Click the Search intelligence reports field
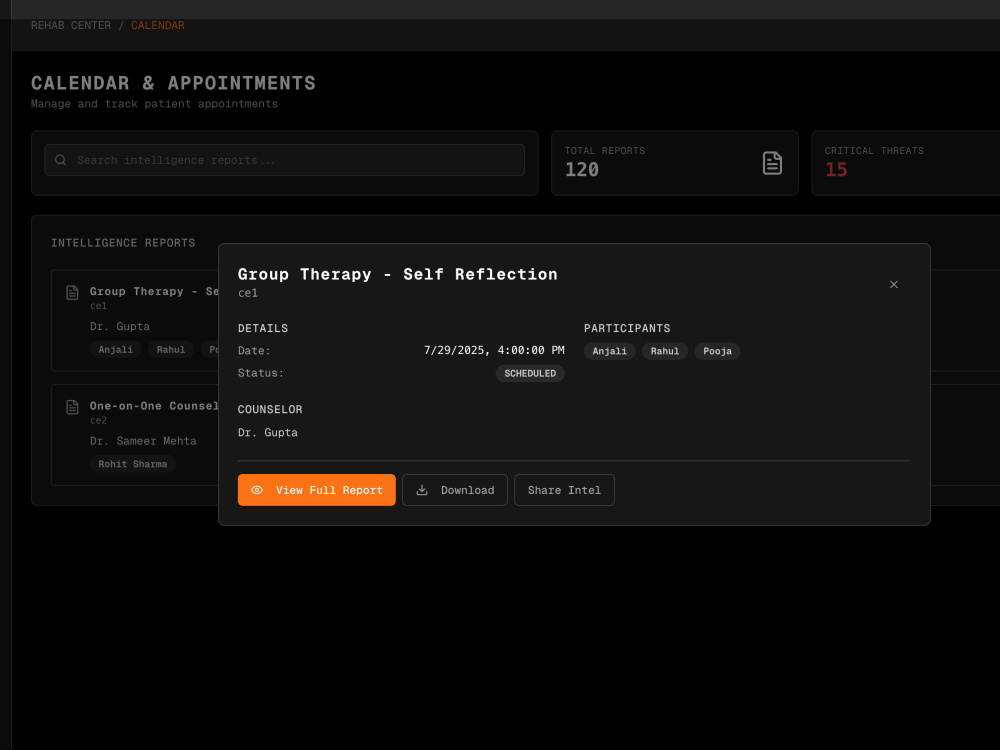Viewport: 1000px width, 750px height. click(x=284, y=160)
